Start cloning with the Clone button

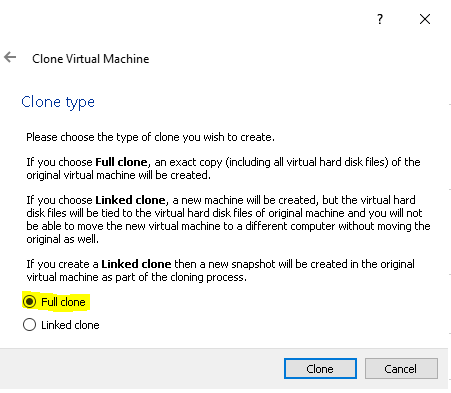coord(320,369)
